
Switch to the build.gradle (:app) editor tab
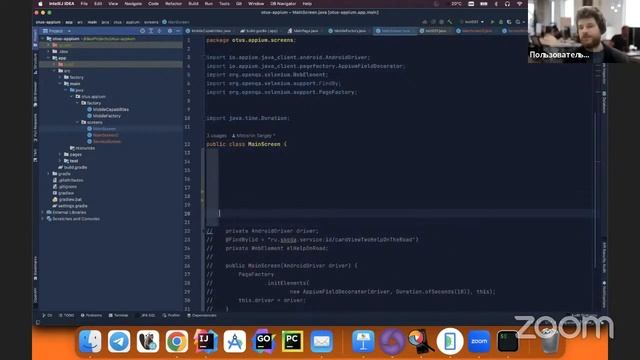(259, 31)
